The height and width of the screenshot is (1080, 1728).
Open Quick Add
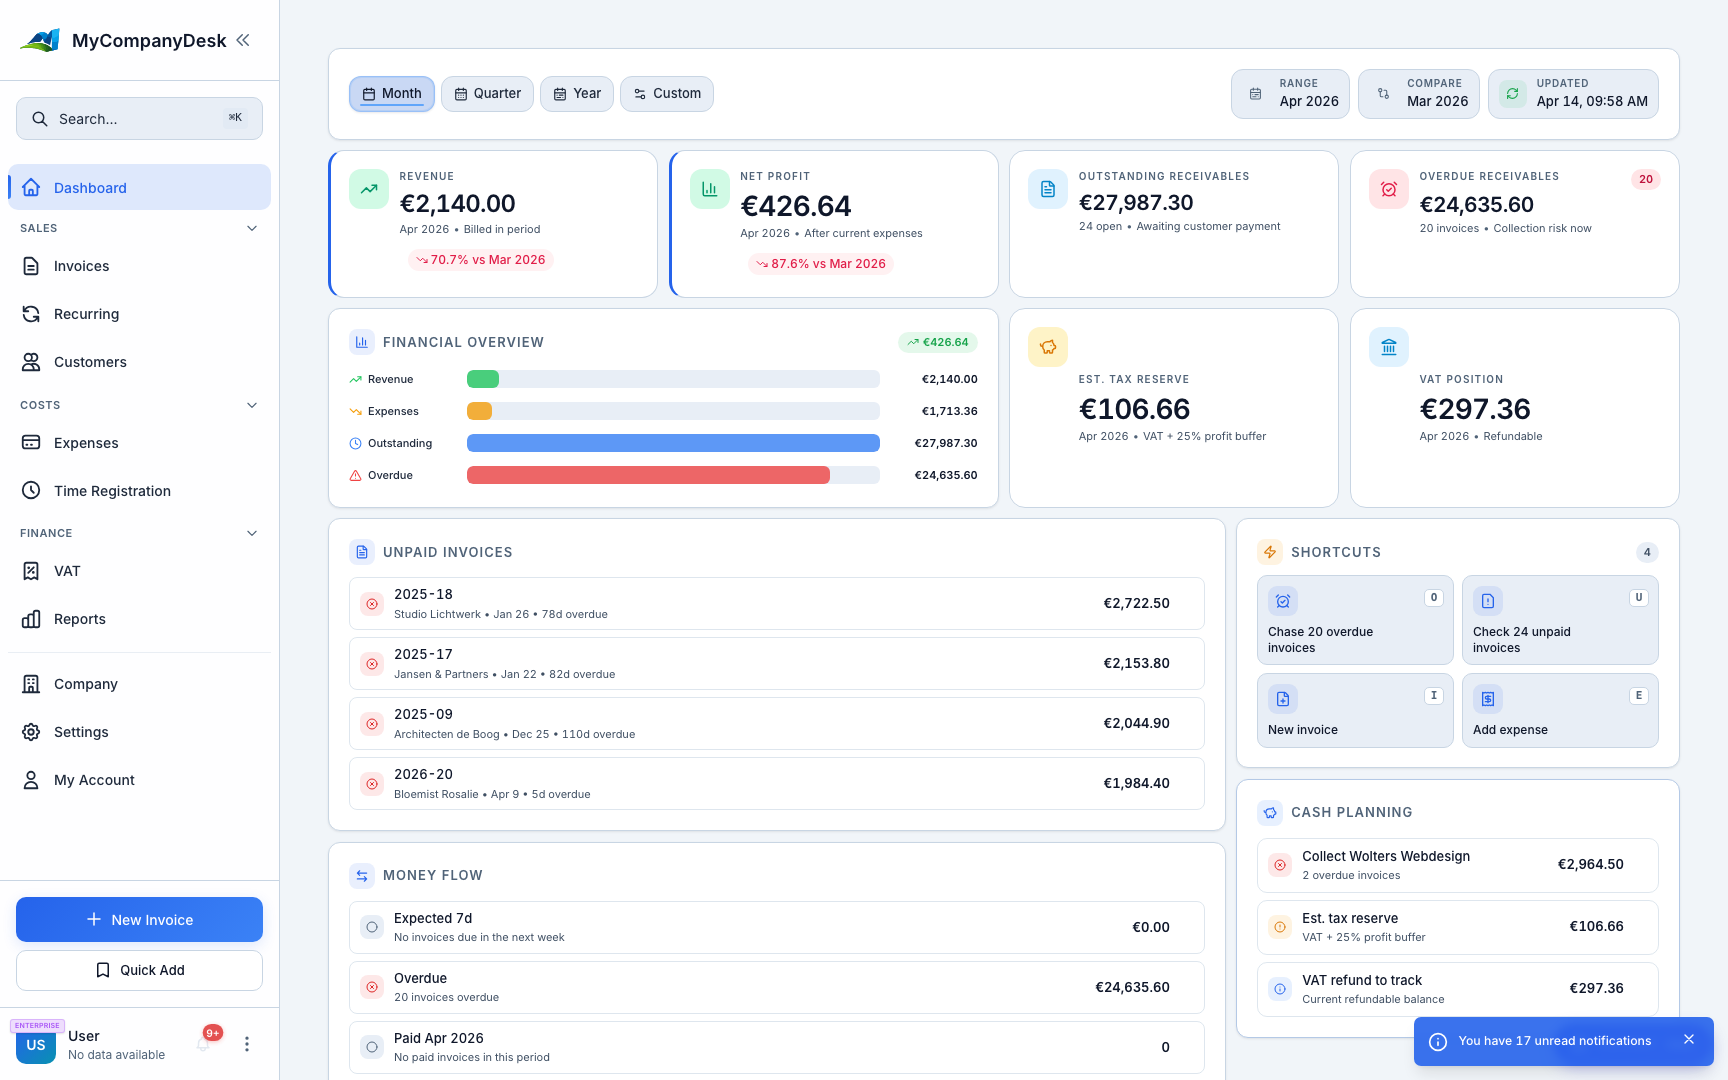pyautogui.click(x=139, y=970)
